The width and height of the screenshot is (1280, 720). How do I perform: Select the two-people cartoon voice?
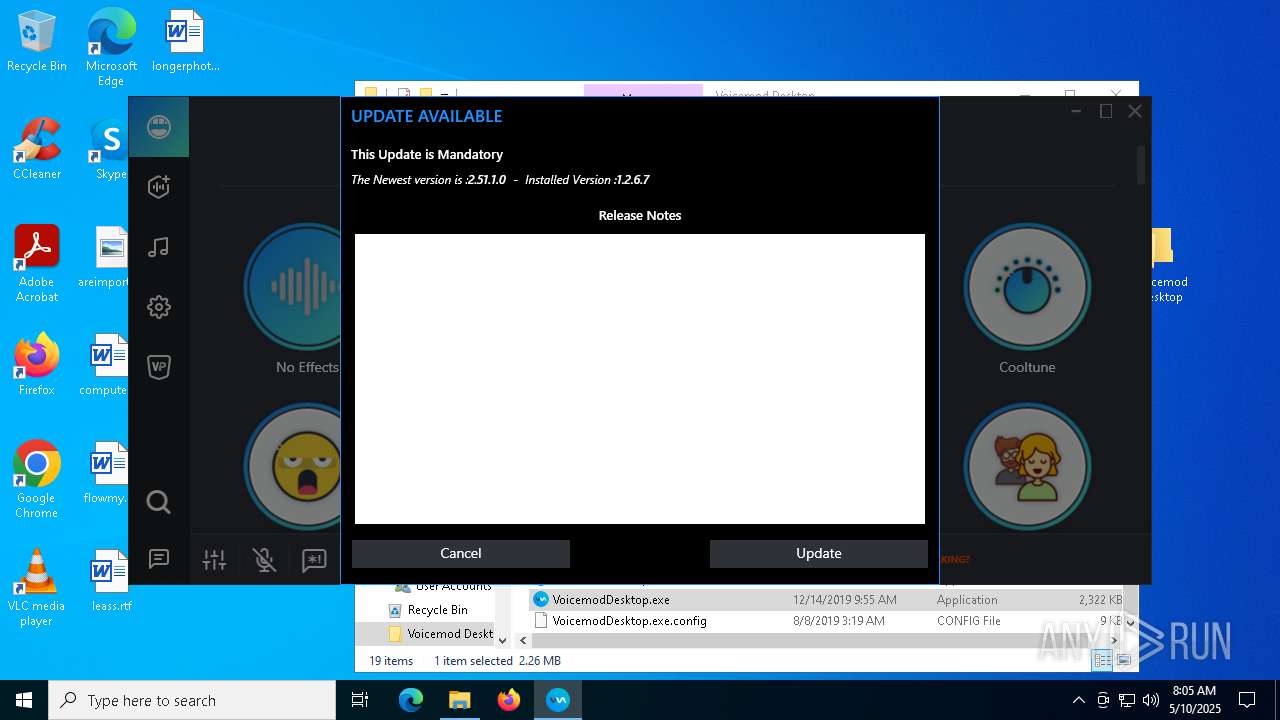[1027, 465]
